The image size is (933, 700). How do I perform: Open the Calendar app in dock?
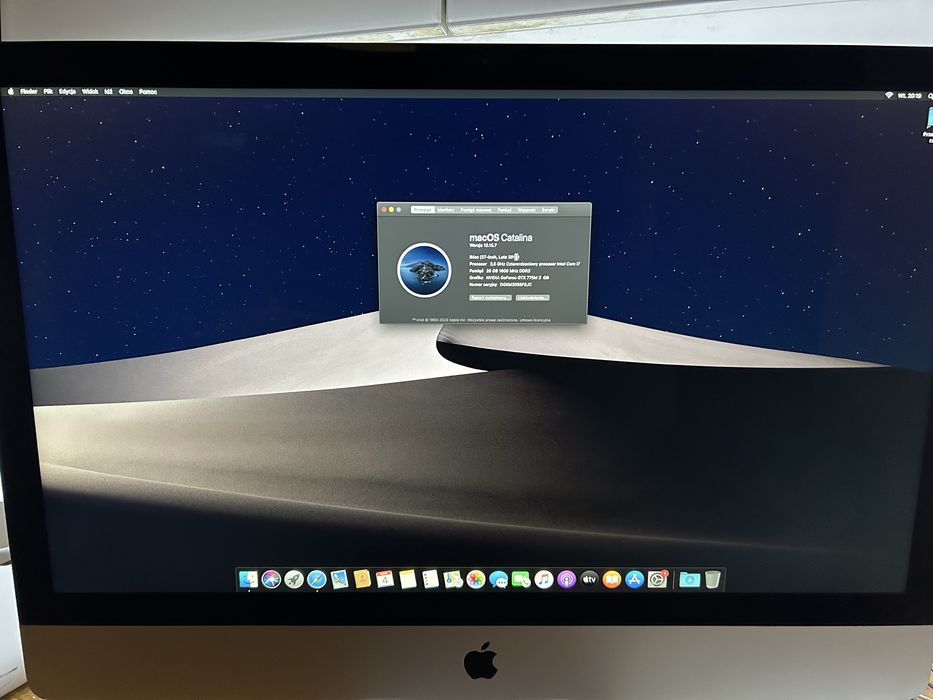point(385,579)
